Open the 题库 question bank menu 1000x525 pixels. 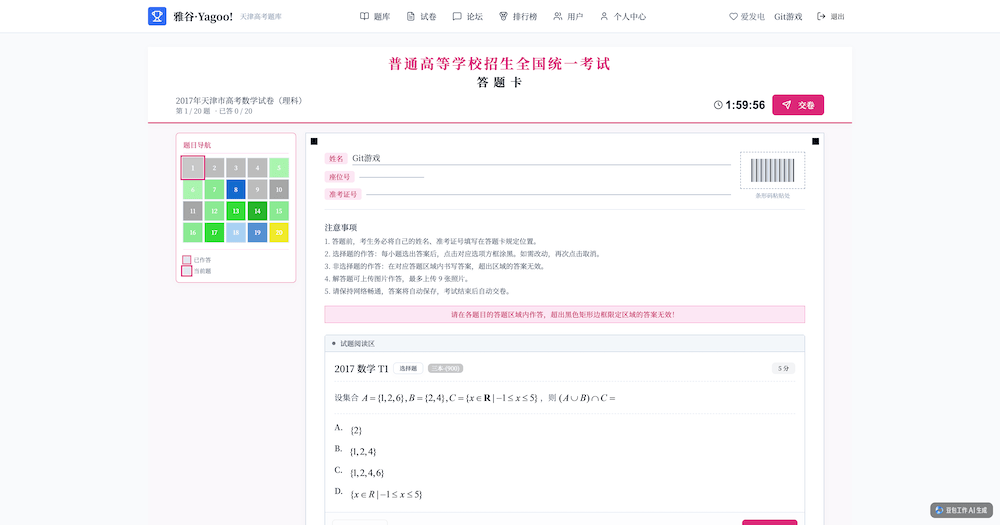click(x=375, y=17)
